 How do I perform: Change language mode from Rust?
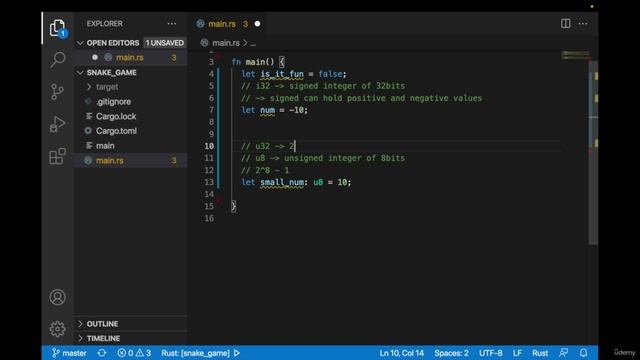click(540, 353)
